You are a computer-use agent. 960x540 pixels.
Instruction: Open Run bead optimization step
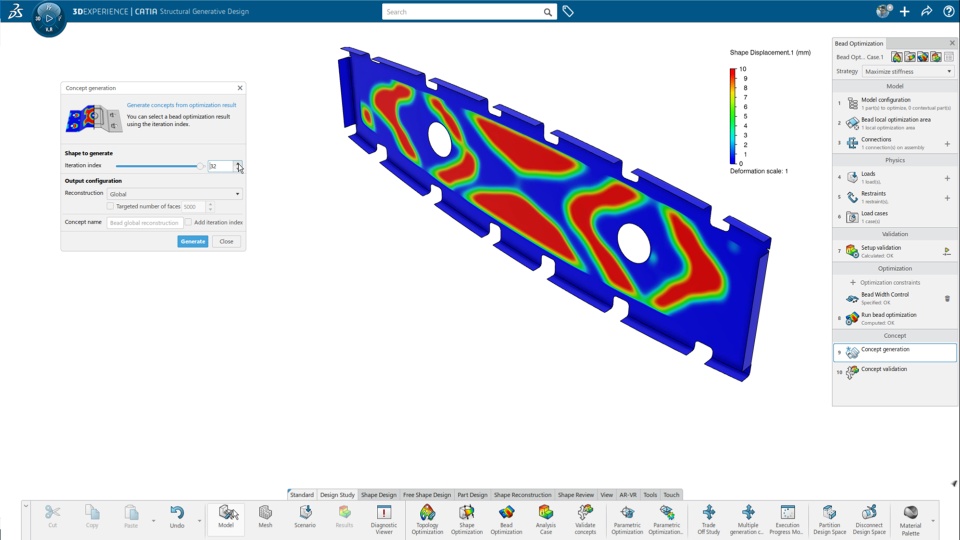pyautogui.click(x=894, y=318)
